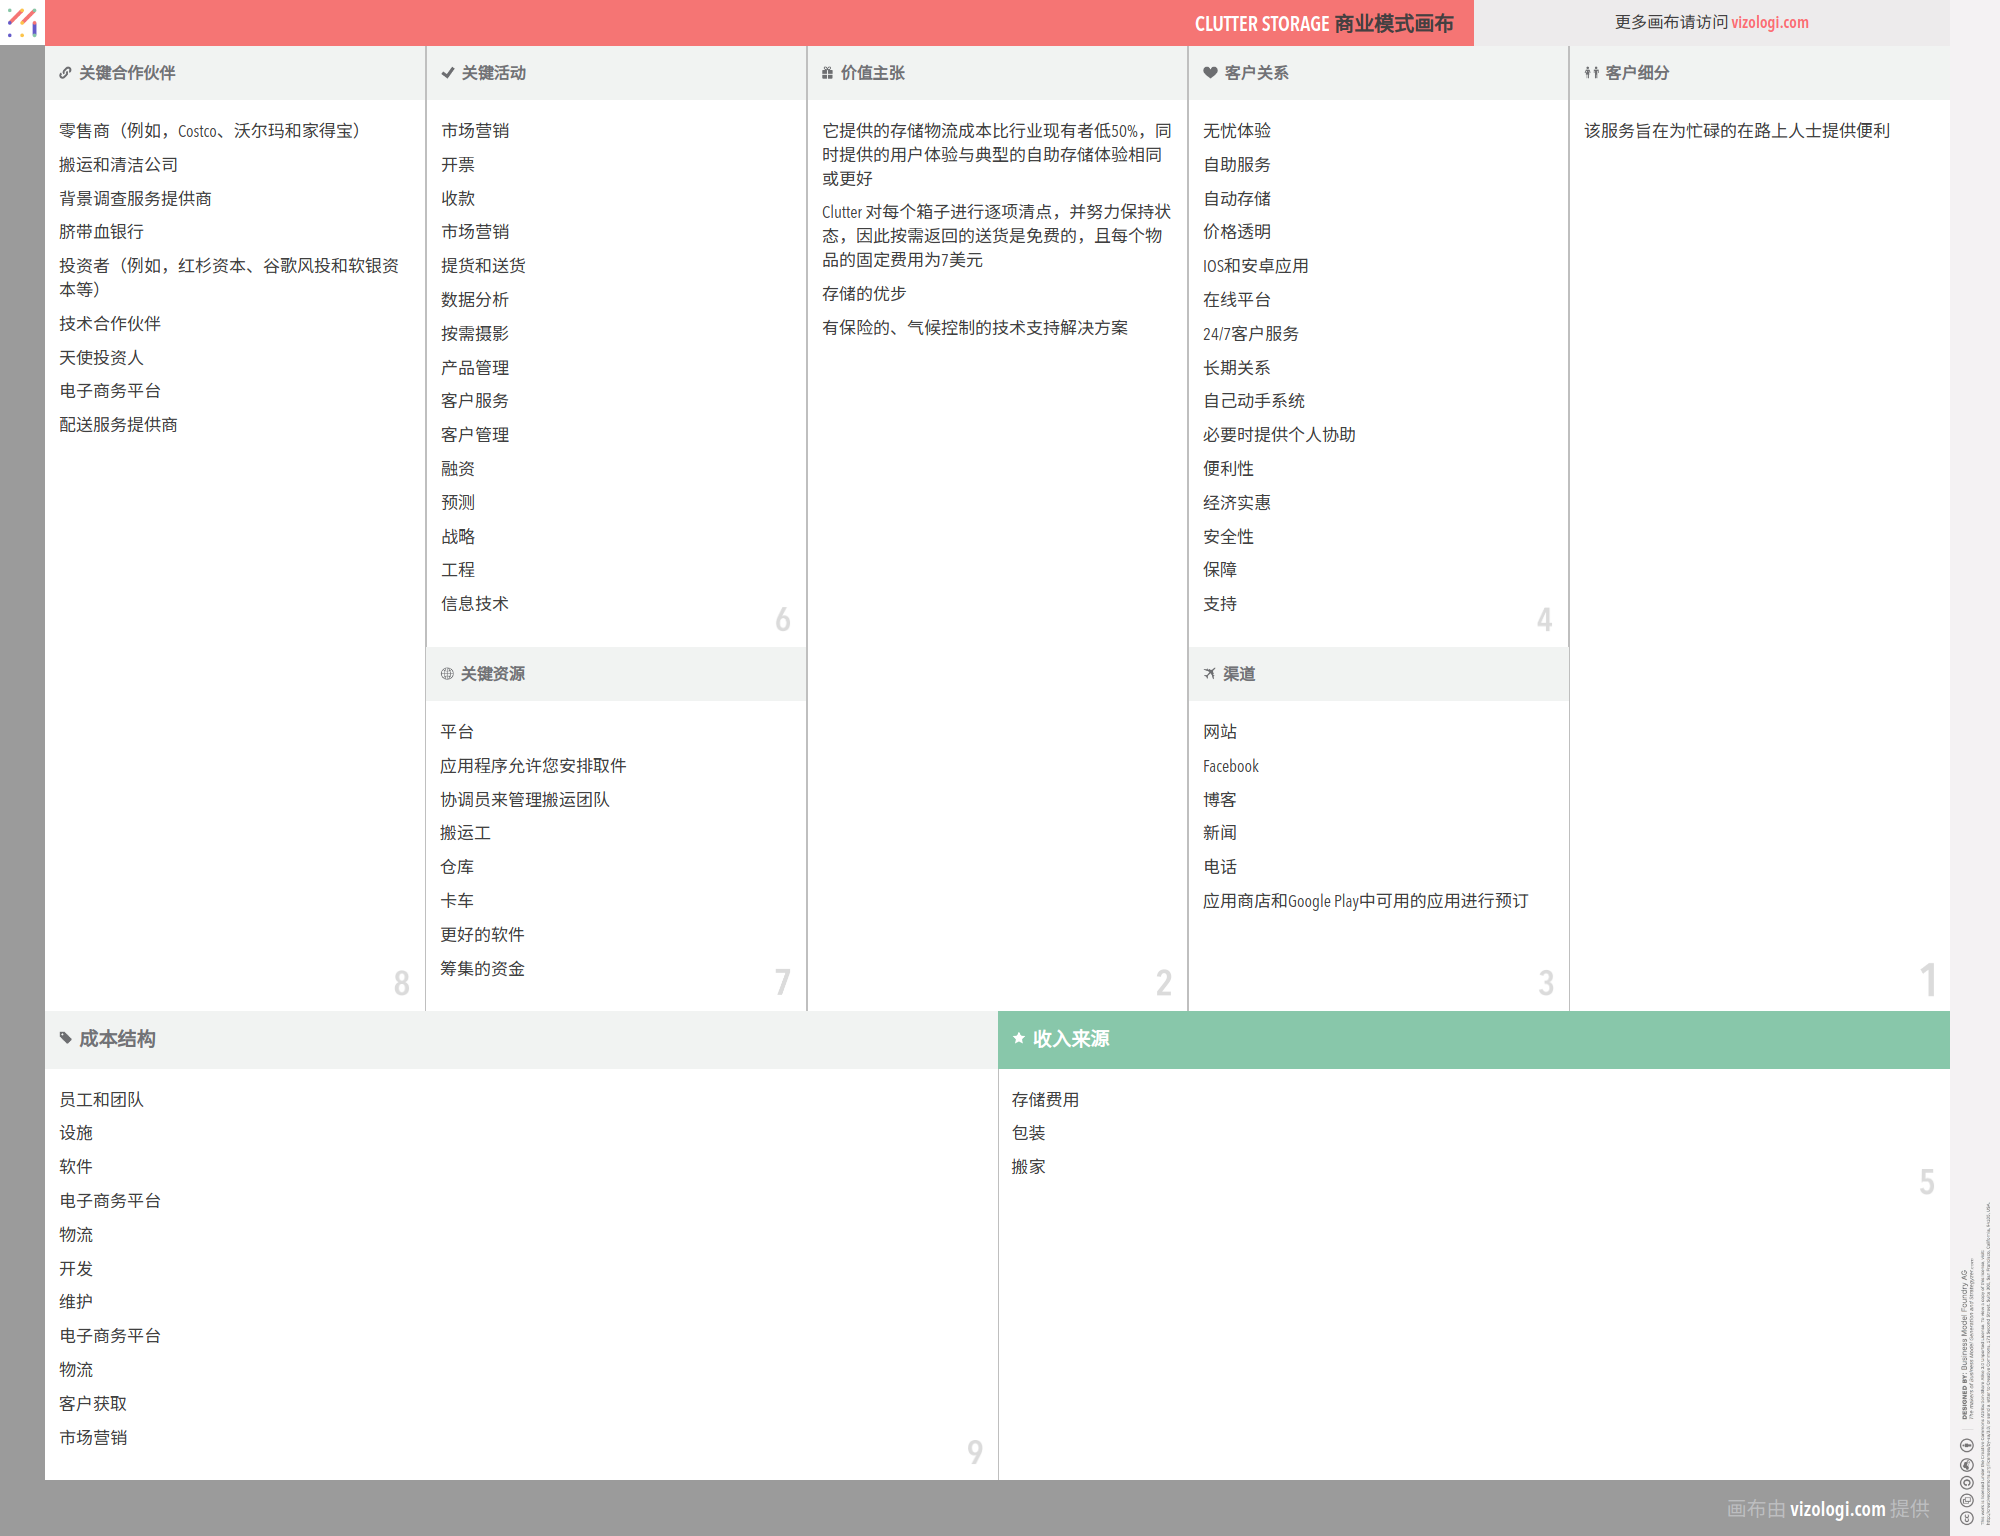2000x1536 pixels.
Task: Open the vizologi.com link in header
Action: click(x=1769, y=22)
